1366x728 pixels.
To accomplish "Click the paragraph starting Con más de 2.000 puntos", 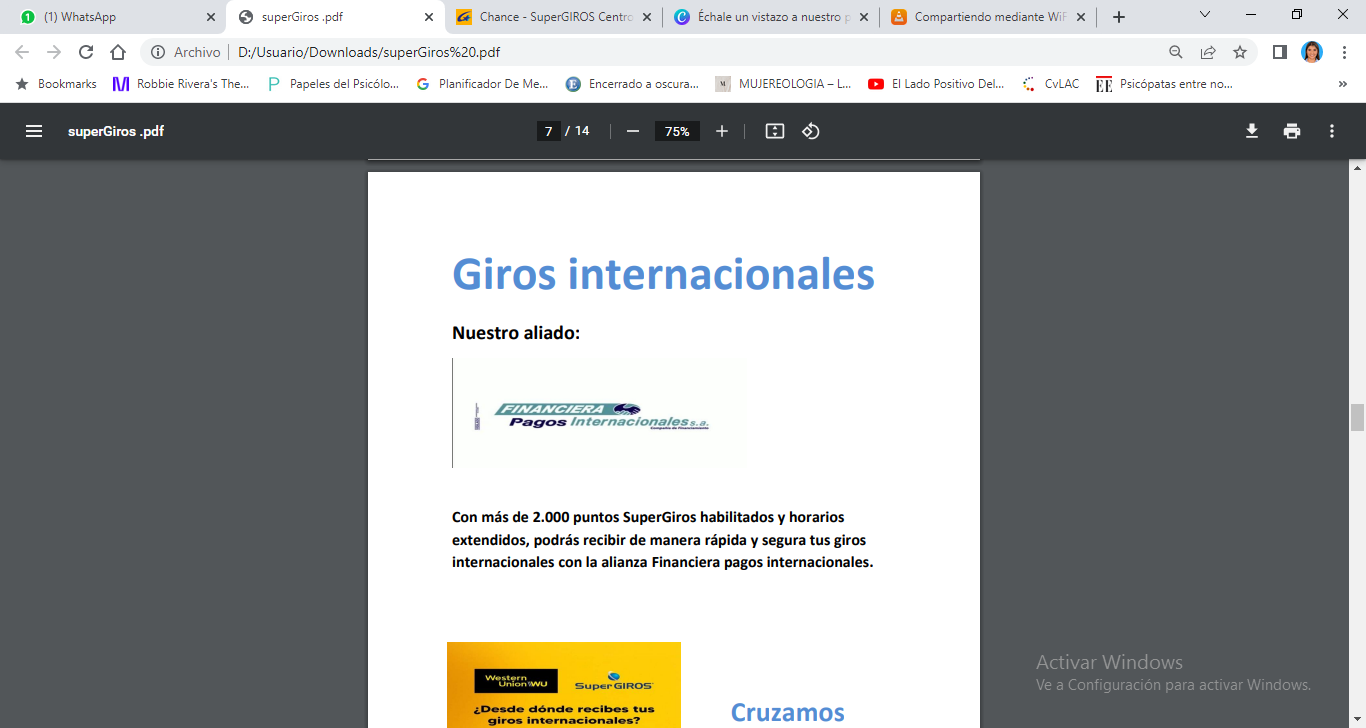I will (663, 540).
